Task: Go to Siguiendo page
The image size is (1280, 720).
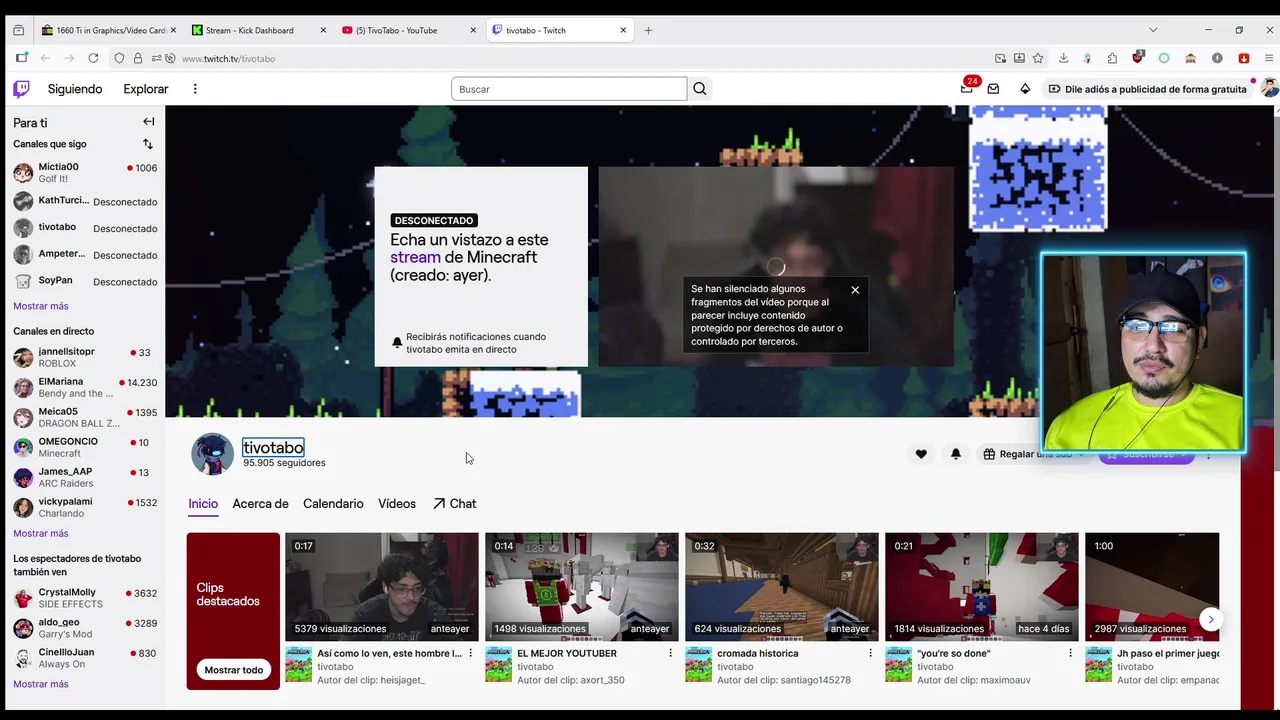Action: tap(75, 89)
